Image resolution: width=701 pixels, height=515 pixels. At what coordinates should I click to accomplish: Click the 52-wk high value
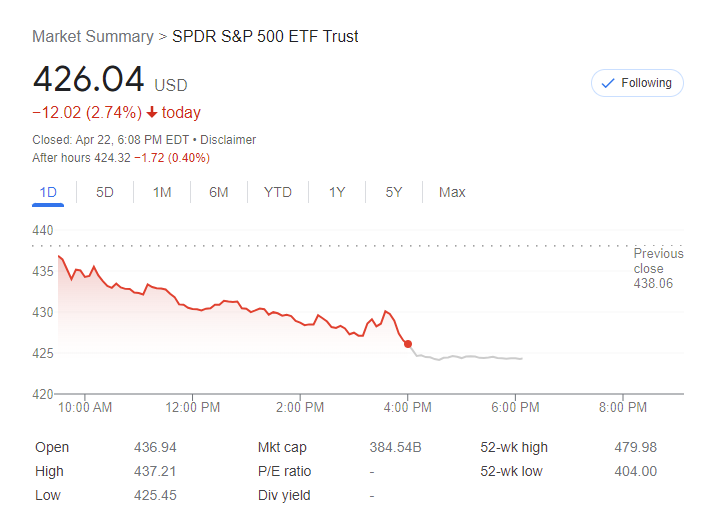coord(635,447)
